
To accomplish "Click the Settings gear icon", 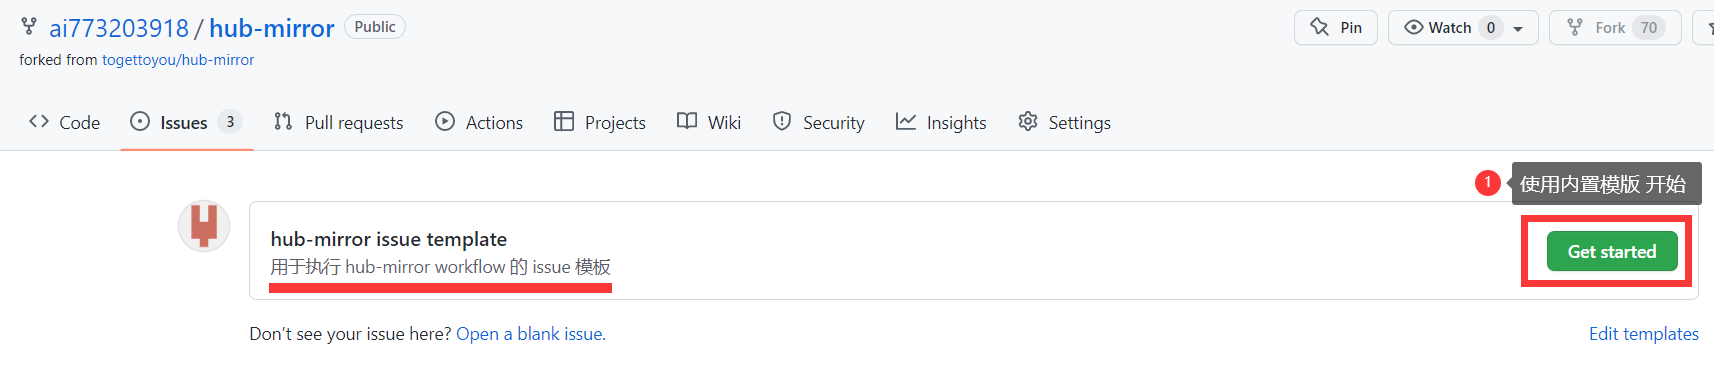I will 1028,121.
